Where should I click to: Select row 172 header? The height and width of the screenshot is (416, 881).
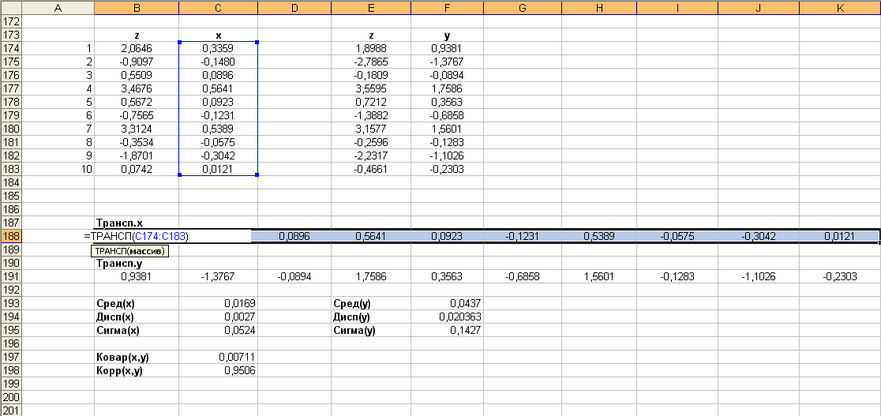point(11,22)
